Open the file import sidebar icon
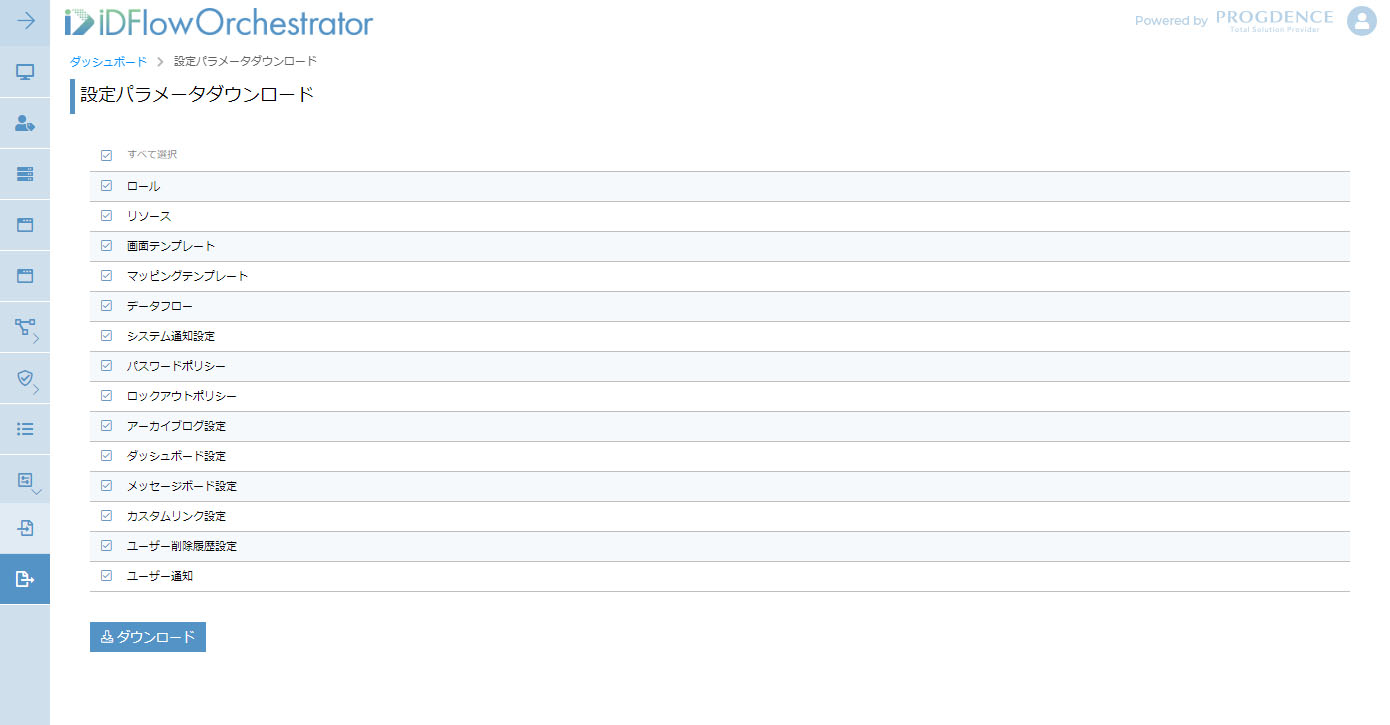Image resolution: width=1390 pixels, height=725 pixels. [25, 528]
